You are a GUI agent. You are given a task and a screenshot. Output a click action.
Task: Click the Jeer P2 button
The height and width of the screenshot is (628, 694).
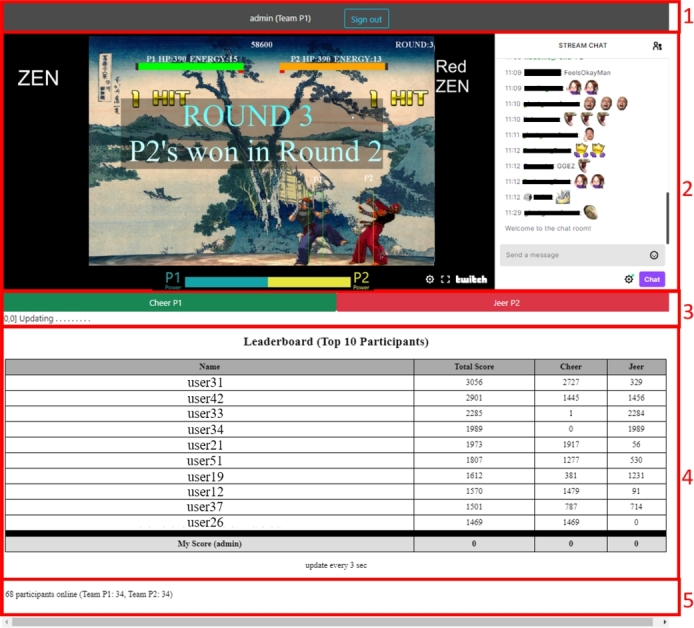502,303
